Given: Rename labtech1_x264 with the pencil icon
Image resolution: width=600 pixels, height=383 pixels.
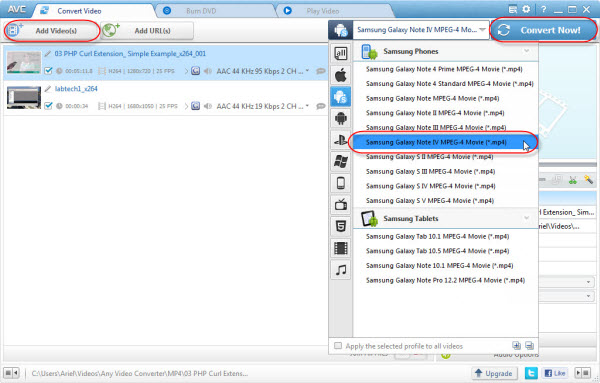Looking at the screenshot, I should pyautogui.click(x=47, y=89).
